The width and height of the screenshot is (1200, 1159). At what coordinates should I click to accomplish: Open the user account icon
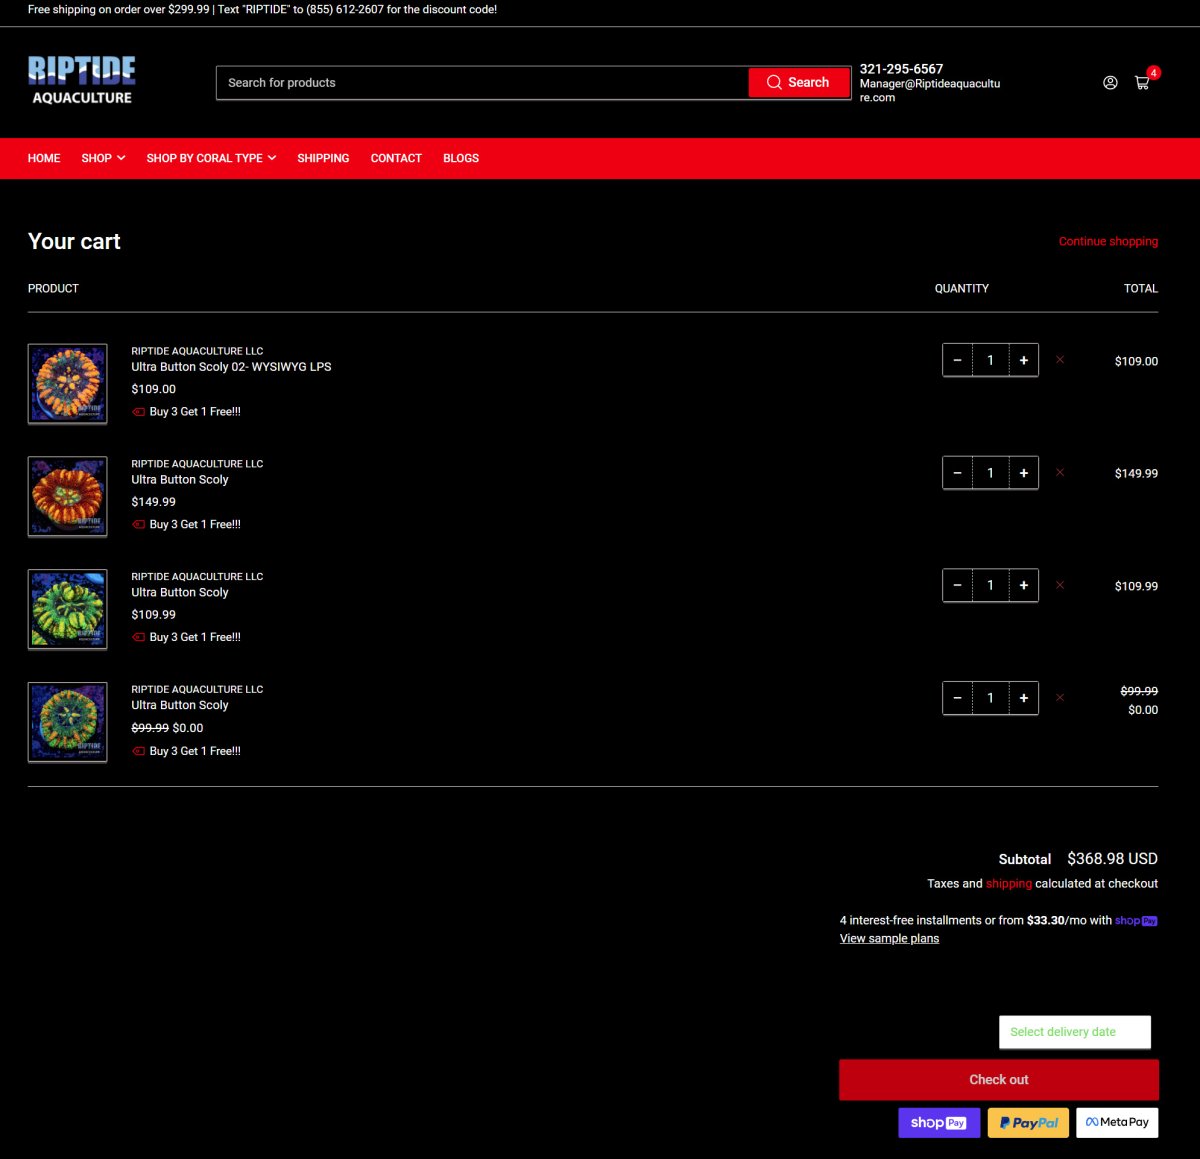coord(1110,83)
